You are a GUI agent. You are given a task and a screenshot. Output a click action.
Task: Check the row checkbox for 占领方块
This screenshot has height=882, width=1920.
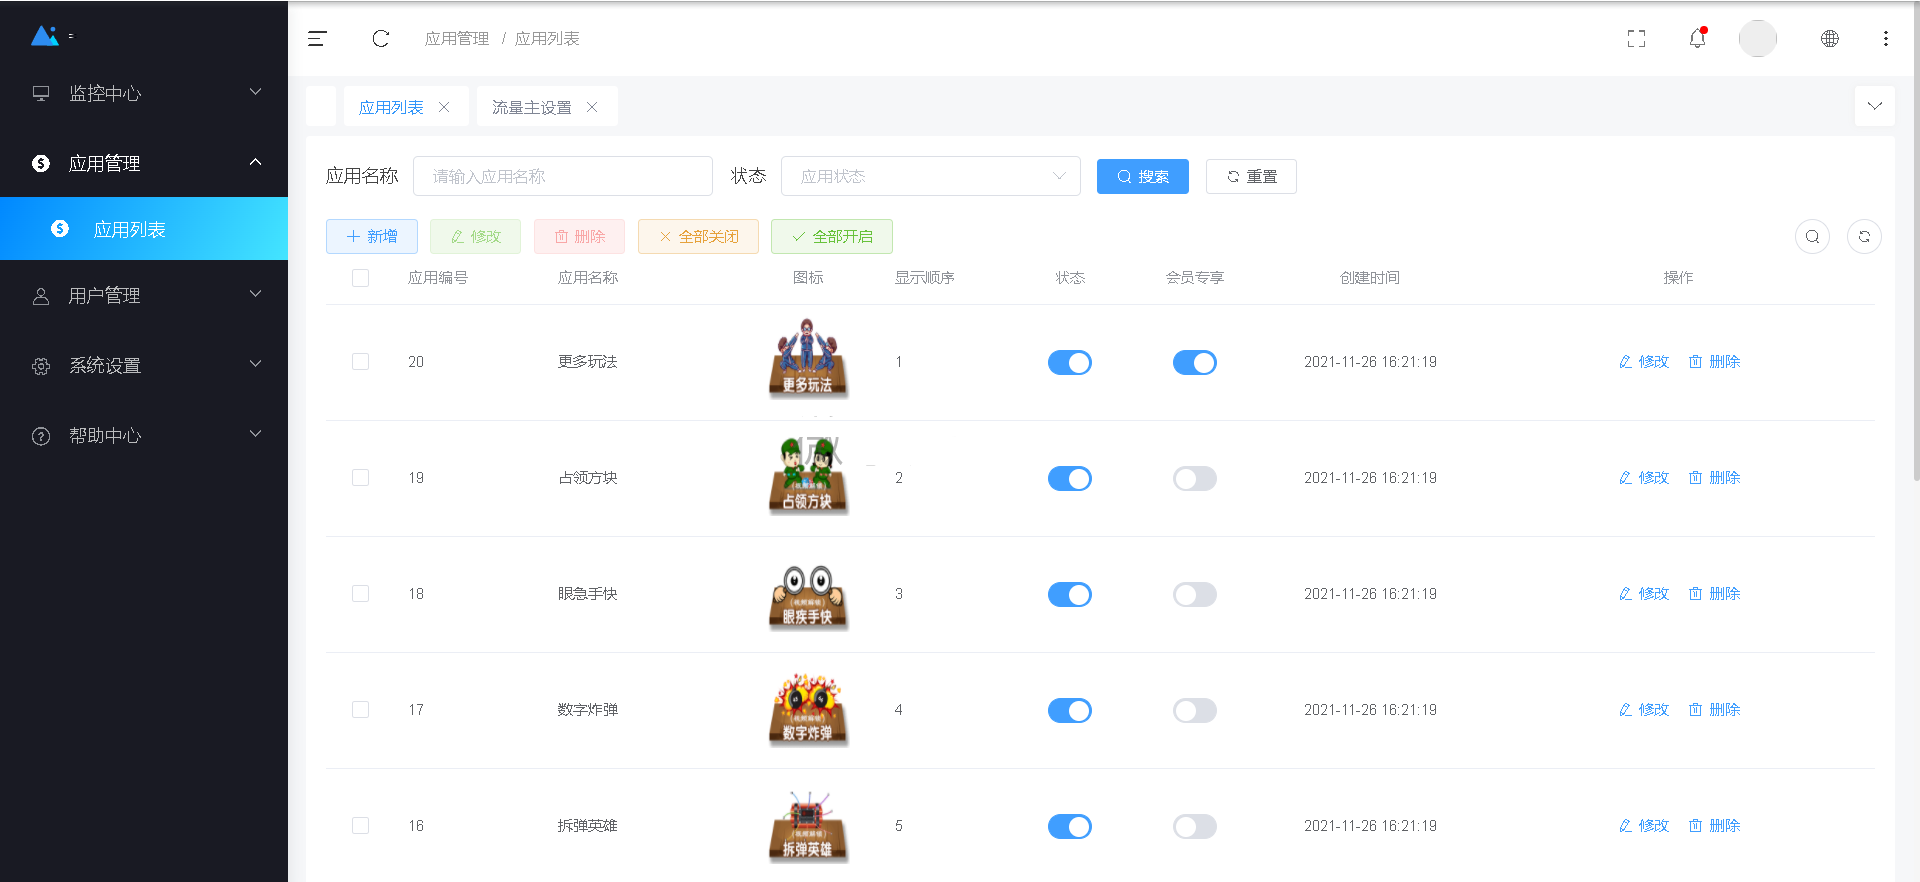[x=361, y=478]
